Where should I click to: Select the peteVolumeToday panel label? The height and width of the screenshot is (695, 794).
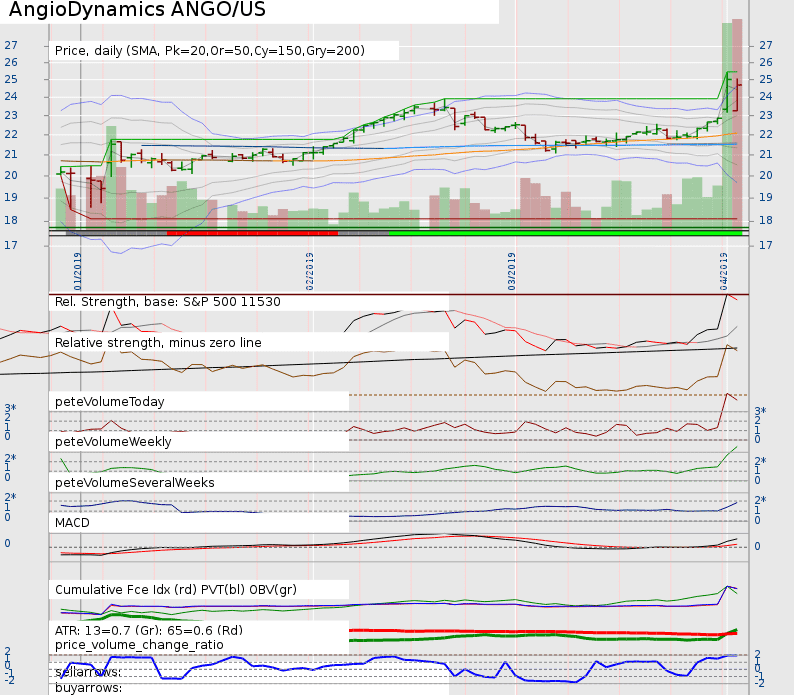tap(109, 402)
